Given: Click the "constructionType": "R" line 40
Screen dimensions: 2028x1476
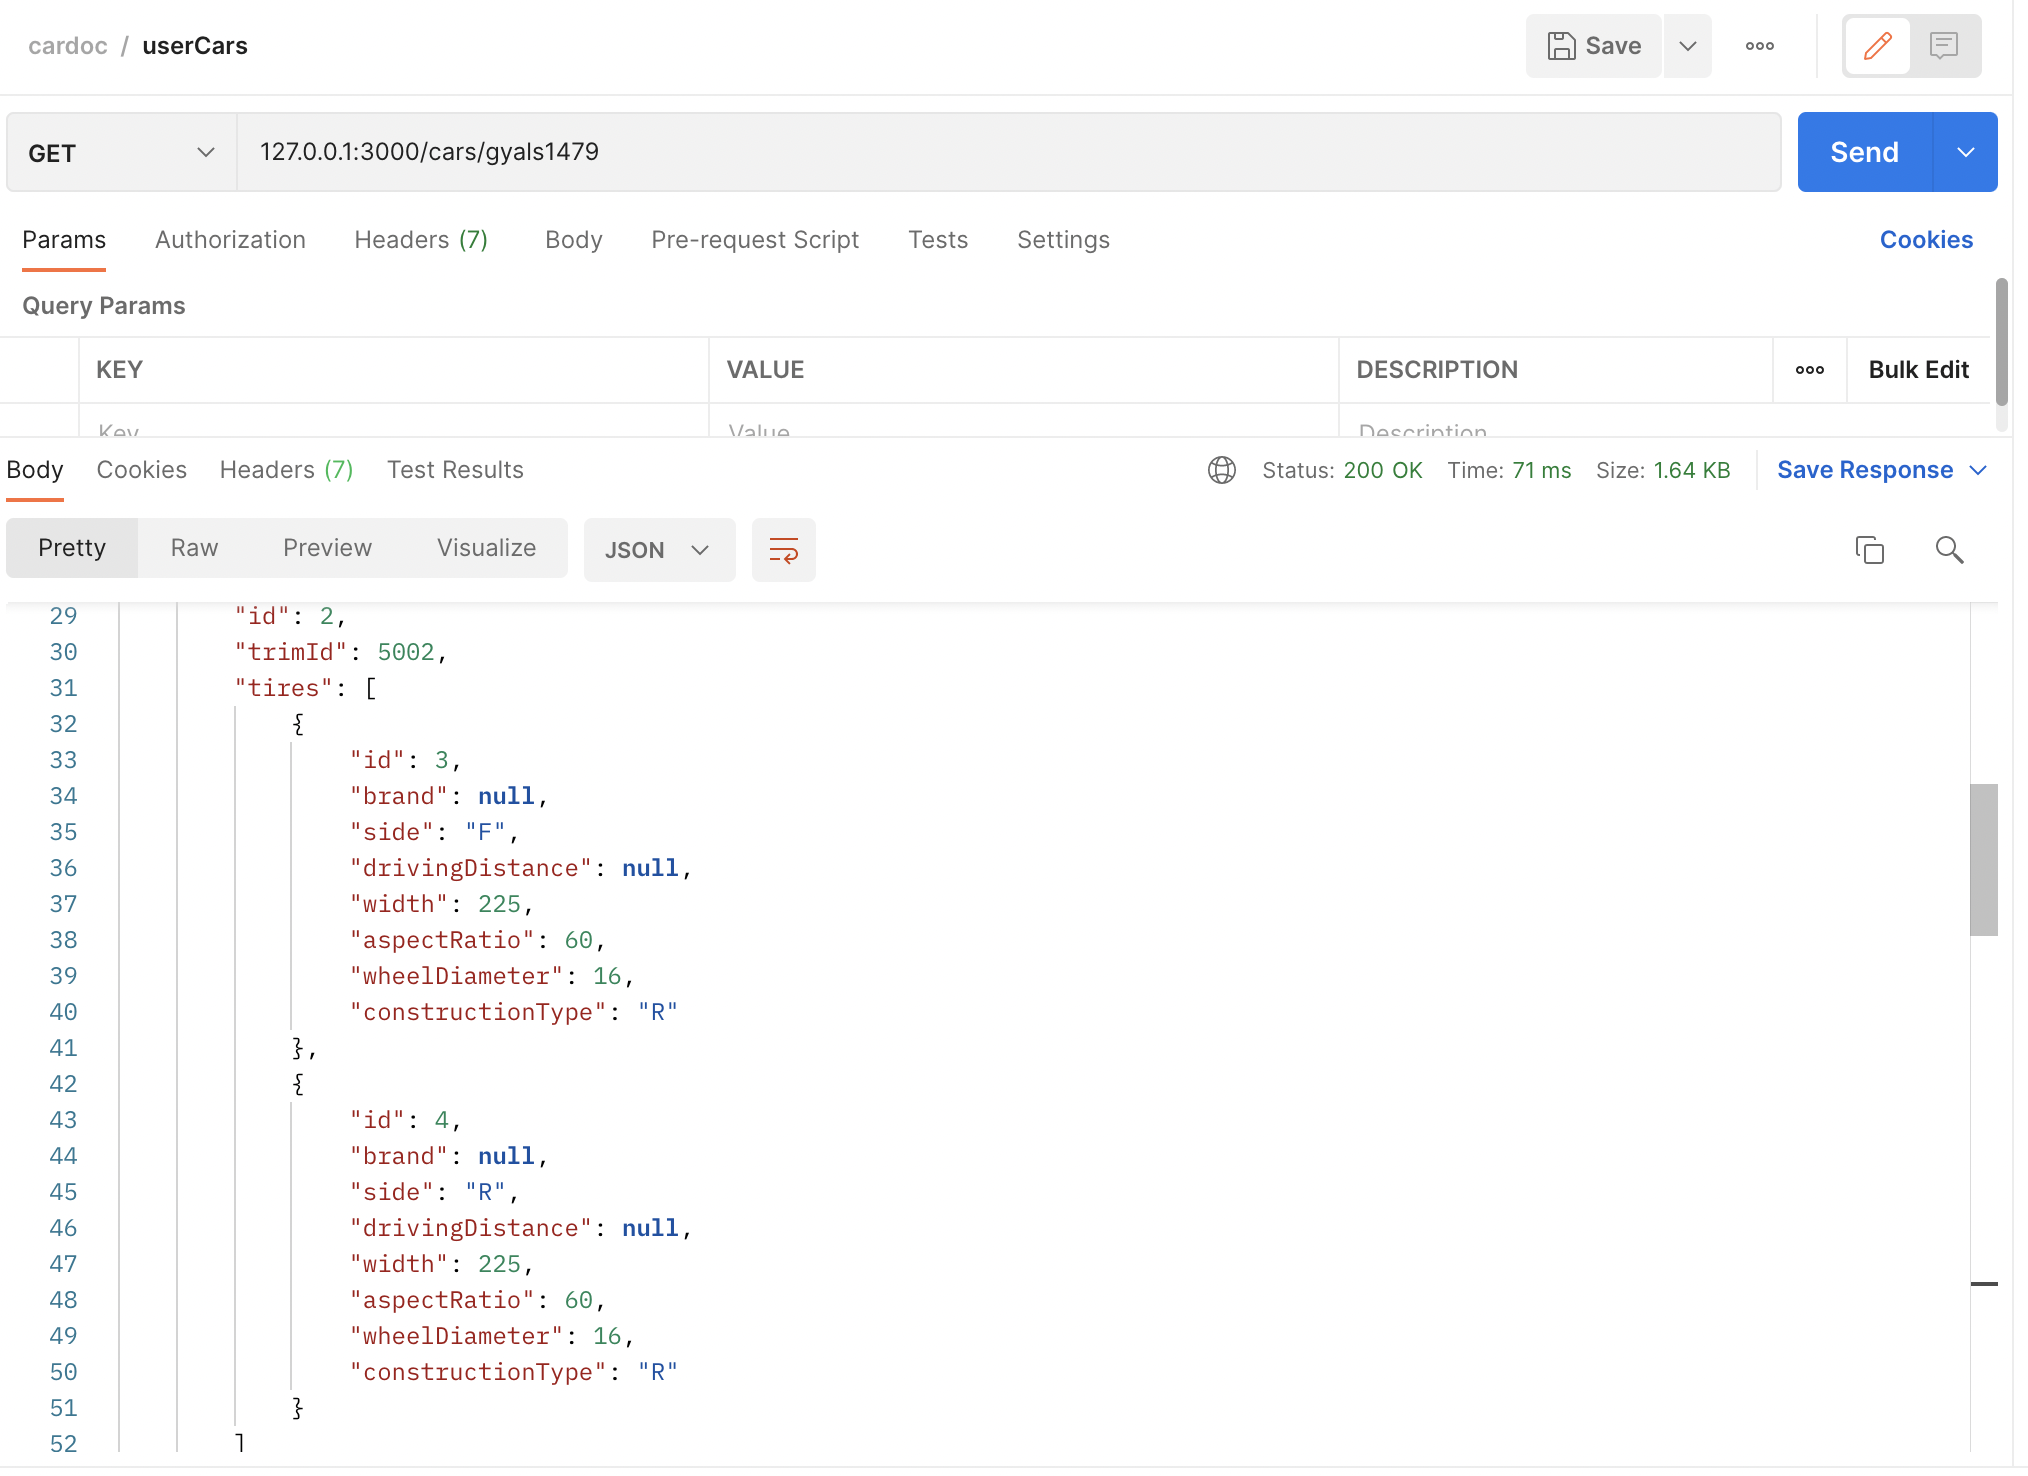Looking at the screenshot, I should tap(514, 1012).
